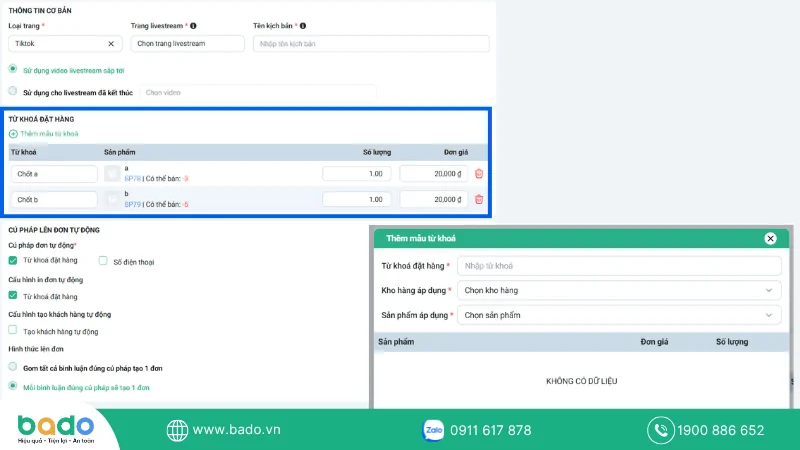Click quantity field in Chốt b row
This screenshot has height=450, width=800.
point(357,199)
